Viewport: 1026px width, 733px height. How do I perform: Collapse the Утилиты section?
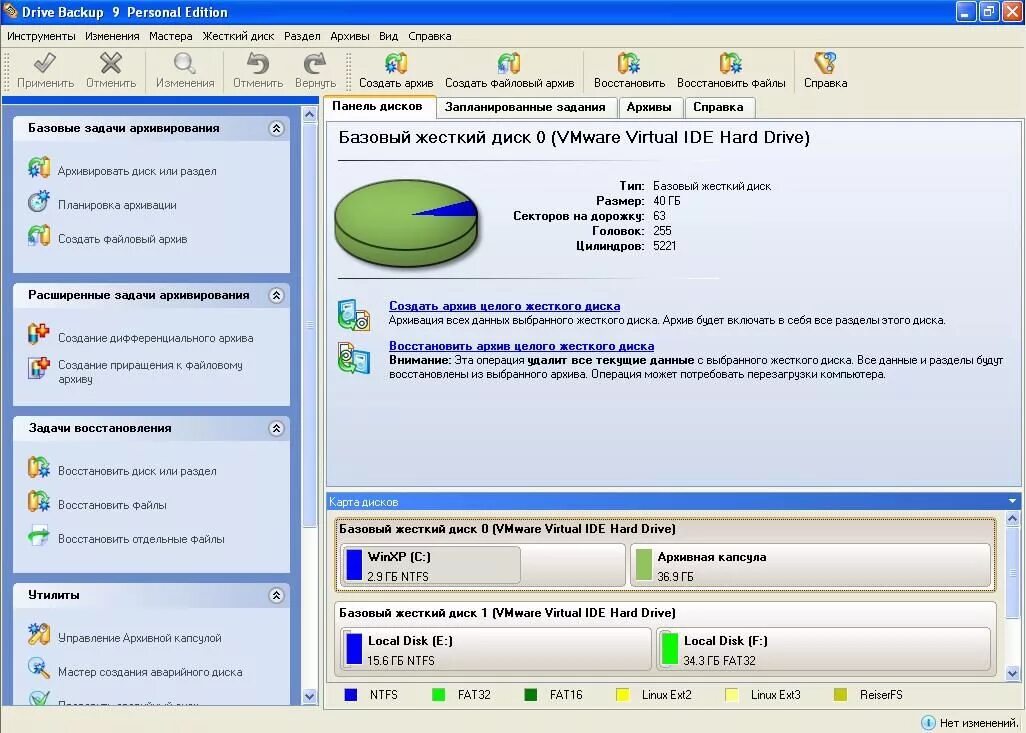[x=276, y=595]
